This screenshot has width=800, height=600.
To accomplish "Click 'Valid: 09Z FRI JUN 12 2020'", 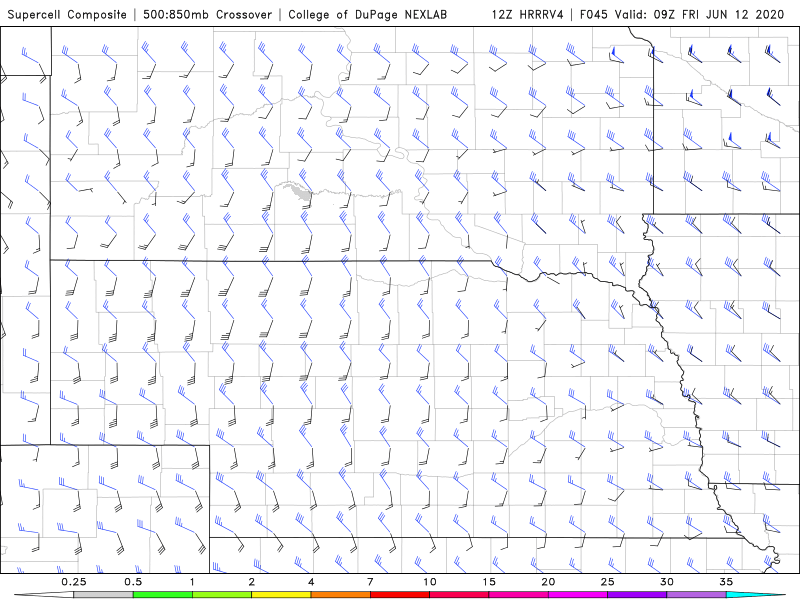I will coord(699,14).
